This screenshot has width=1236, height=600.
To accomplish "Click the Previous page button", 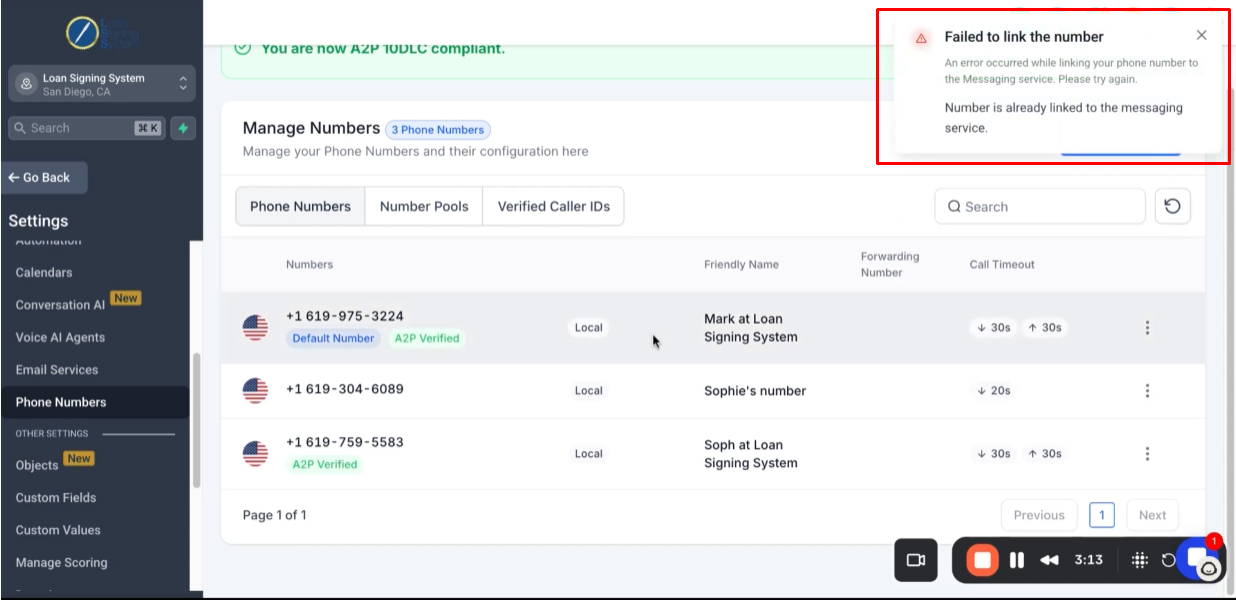I will click(1039, 515).
